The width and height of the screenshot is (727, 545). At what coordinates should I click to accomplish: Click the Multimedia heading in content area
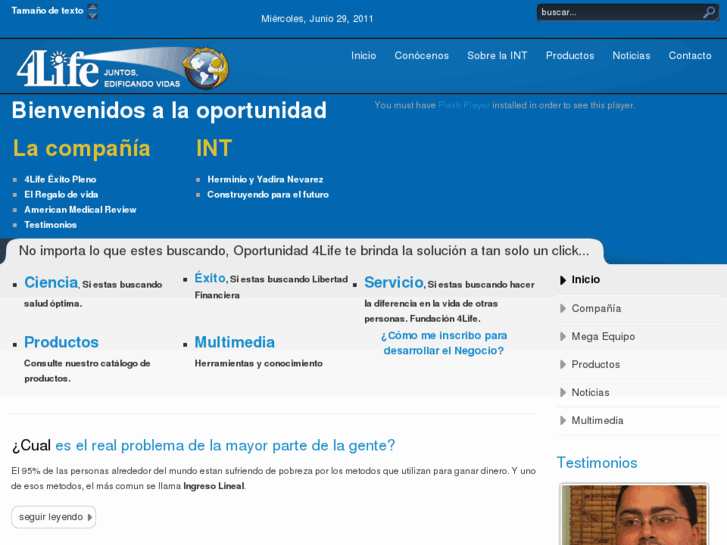[x=235, y=342]
